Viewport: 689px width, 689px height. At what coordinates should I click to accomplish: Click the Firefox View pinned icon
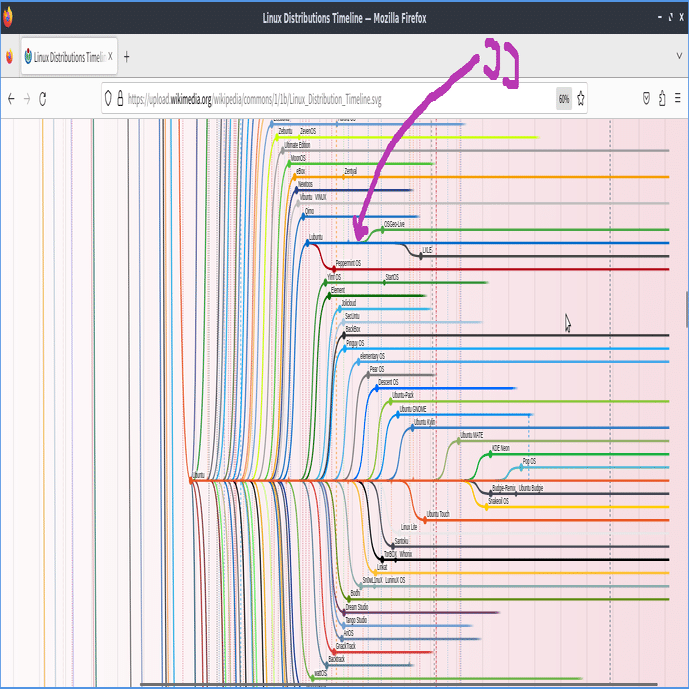(x=9, y=57)
